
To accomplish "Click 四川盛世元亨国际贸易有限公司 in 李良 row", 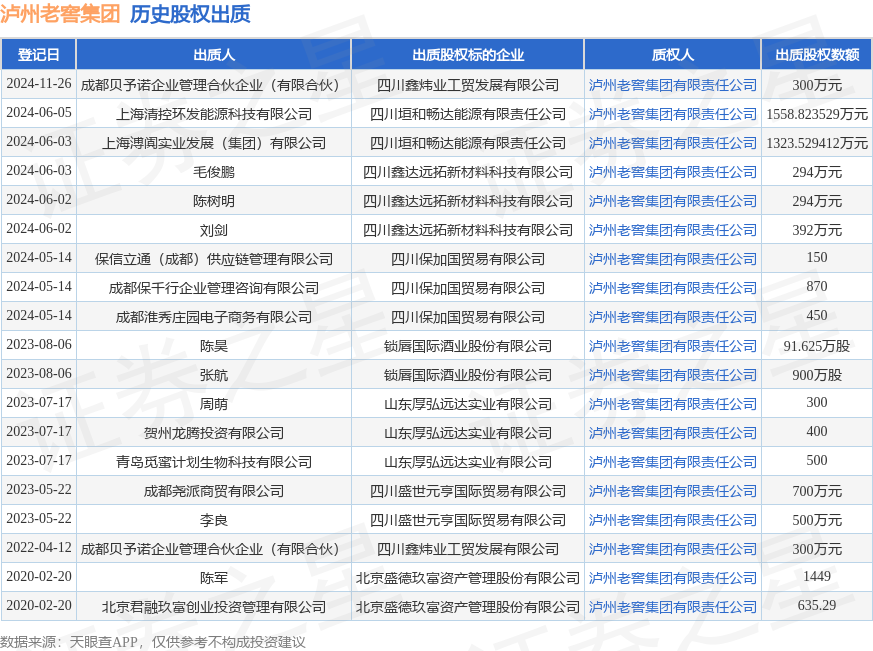I will 468,520.
